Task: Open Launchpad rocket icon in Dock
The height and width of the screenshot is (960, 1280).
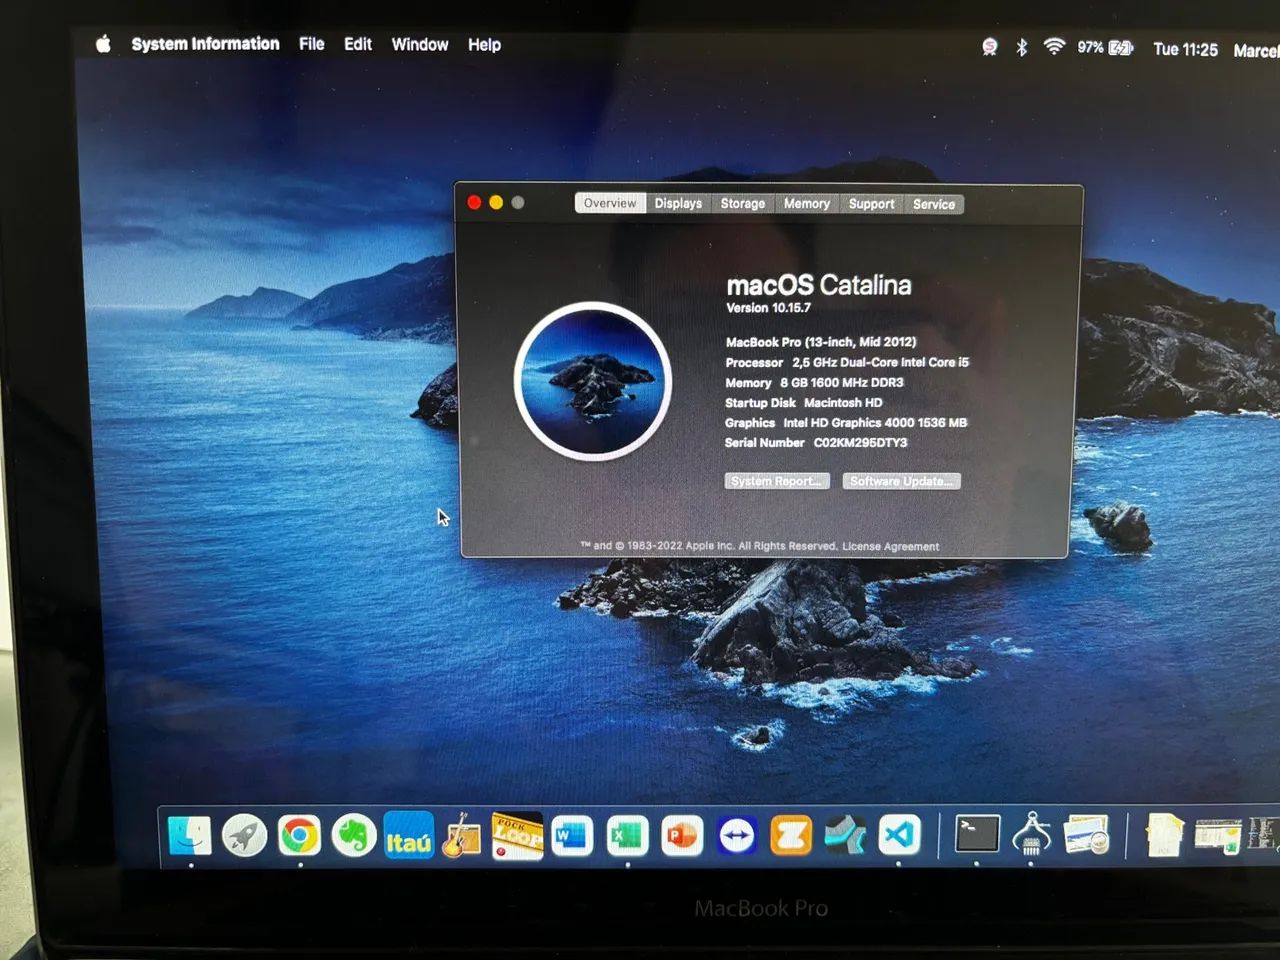Action: [x=244, y=836]
